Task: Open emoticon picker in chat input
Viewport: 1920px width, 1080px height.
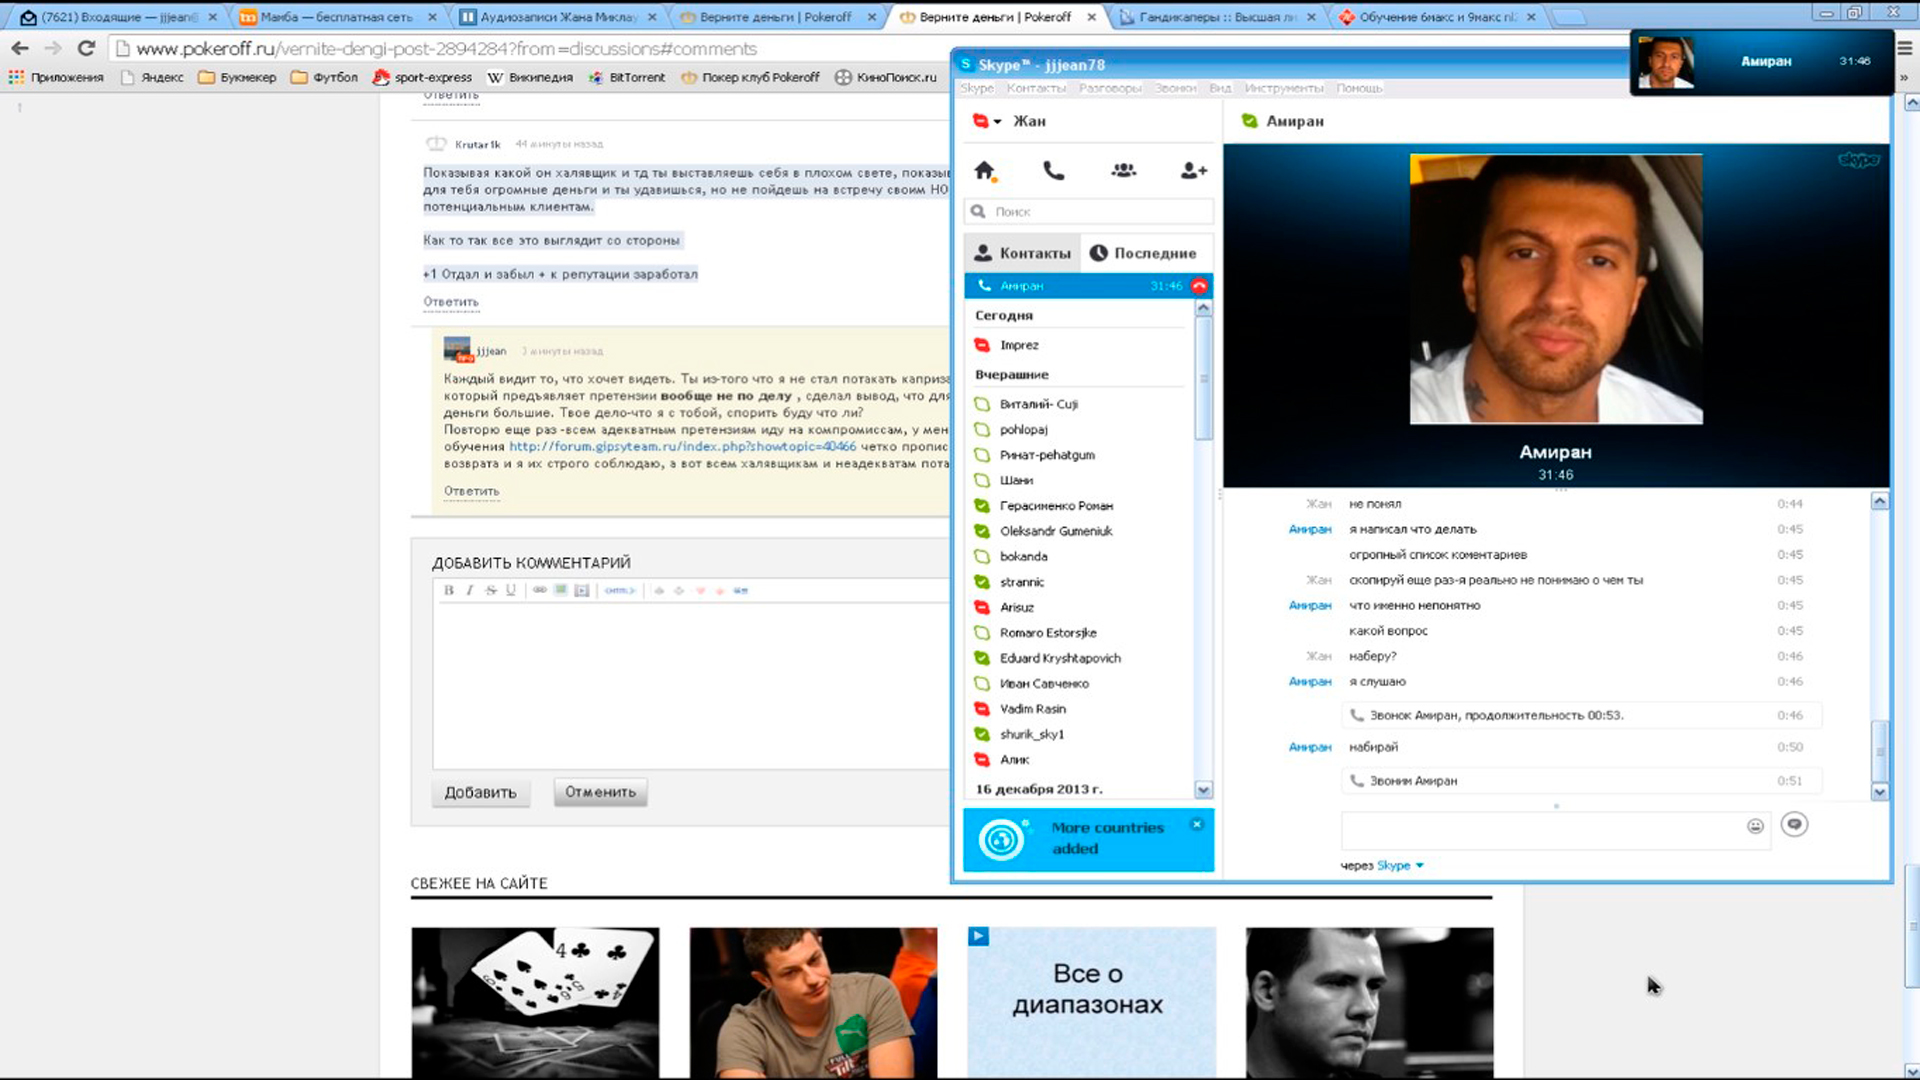Action: point(1755,826)
